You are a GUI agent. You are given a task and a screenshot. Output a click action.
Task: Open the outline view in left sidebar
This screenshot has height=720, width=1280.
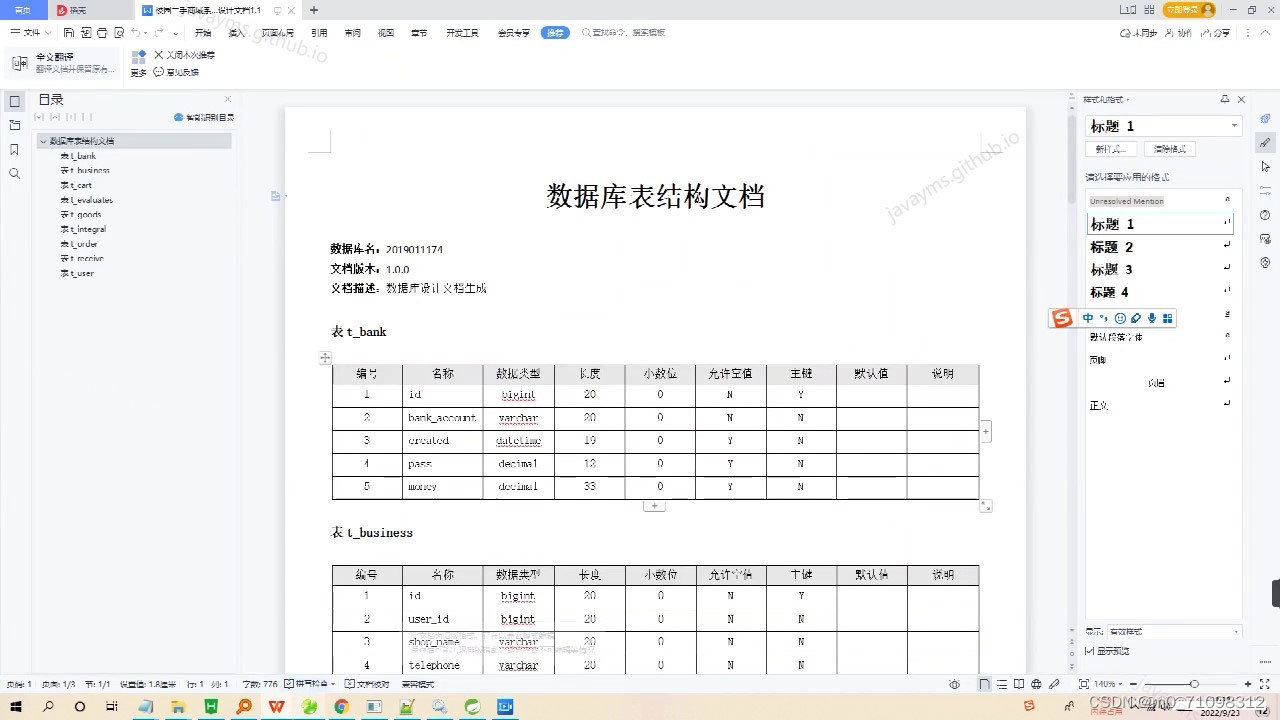pos(15,101)
